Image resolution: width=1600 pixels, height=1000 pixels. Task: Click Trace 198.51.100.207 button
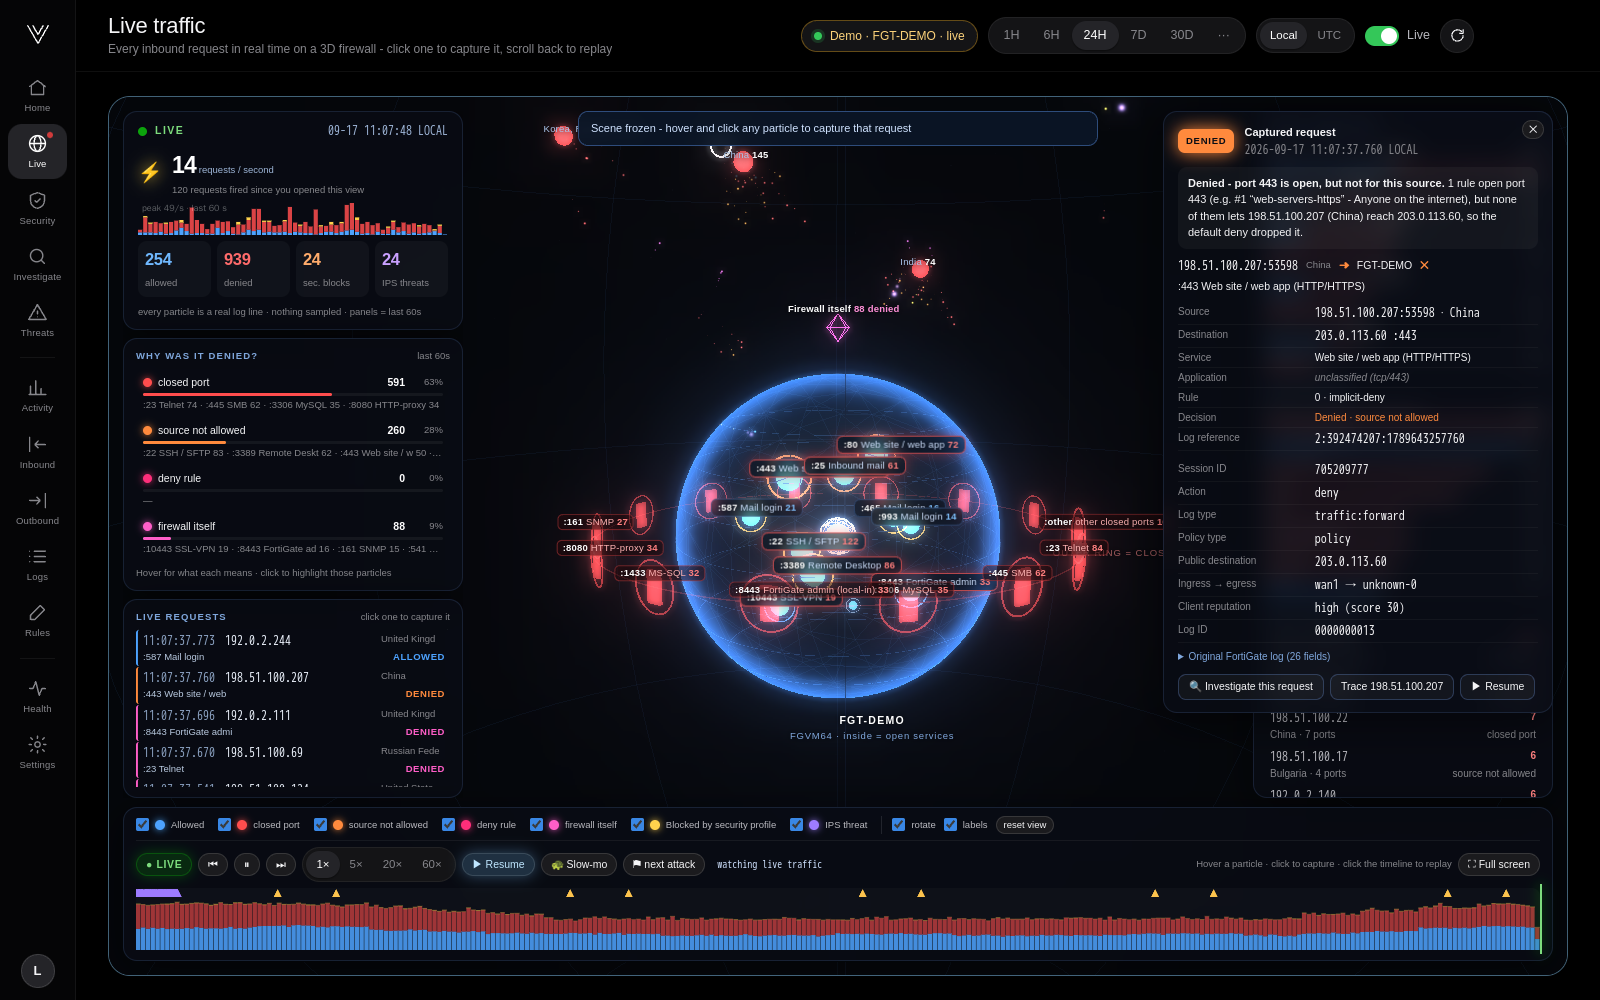pos(1391,686)
